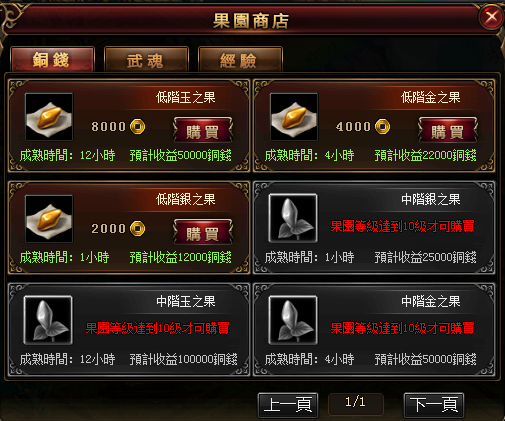Click the red level-10 notice under 中階金之果
This screenshot has height=421, width=505.
click(402, 328)
